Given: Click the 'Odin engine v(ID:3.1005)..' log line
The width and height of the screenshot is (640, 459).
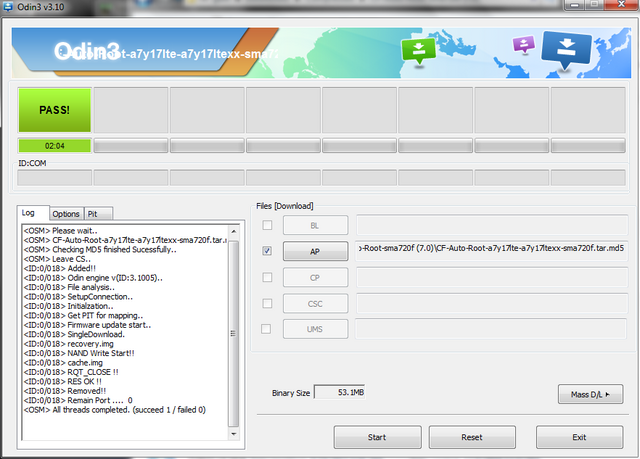Looking at the screenshot, I should click(x=93, y=278).
